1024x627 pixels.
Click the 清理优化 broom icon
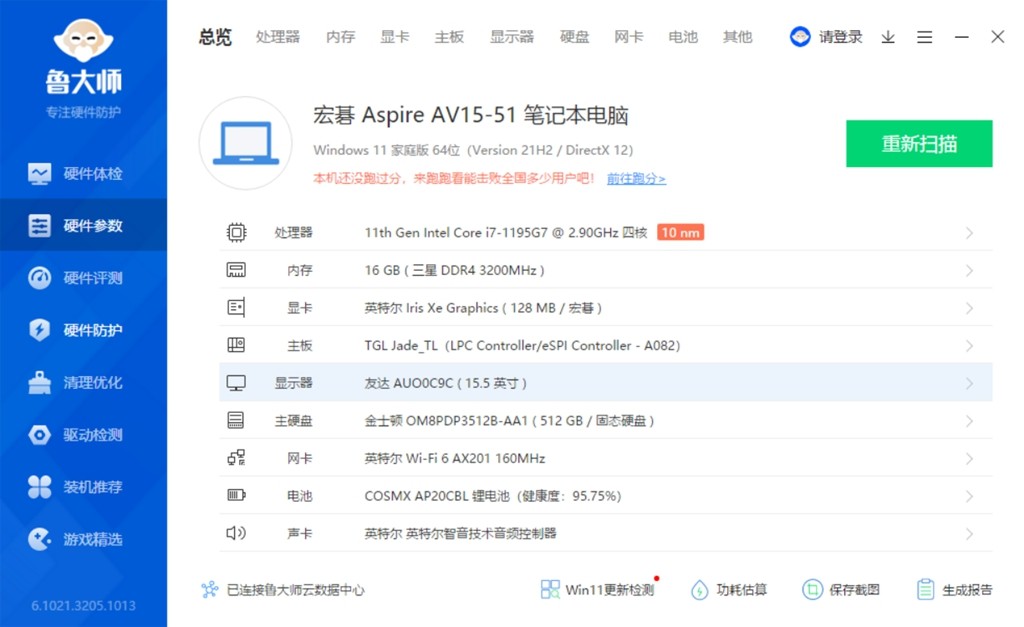click(x=40, y=383)
